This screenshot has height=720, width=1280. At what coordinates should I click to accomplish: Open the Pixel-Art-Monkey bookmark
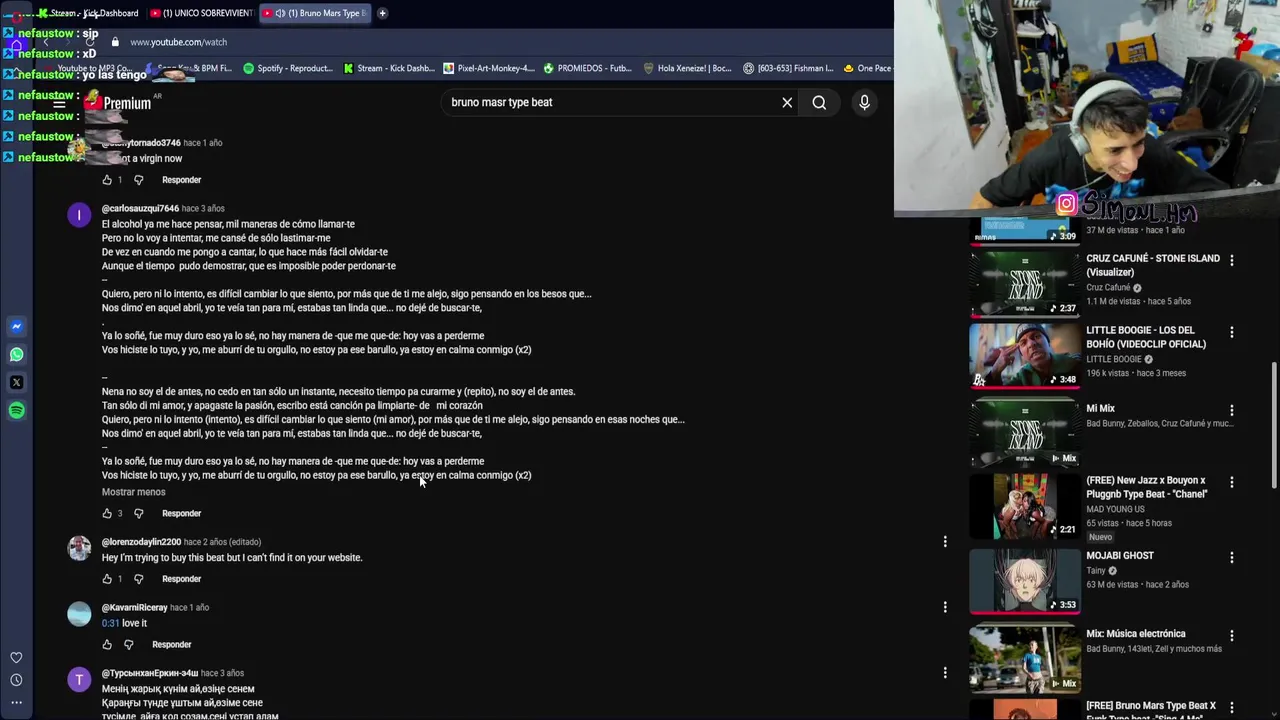(x=488, y=68)
